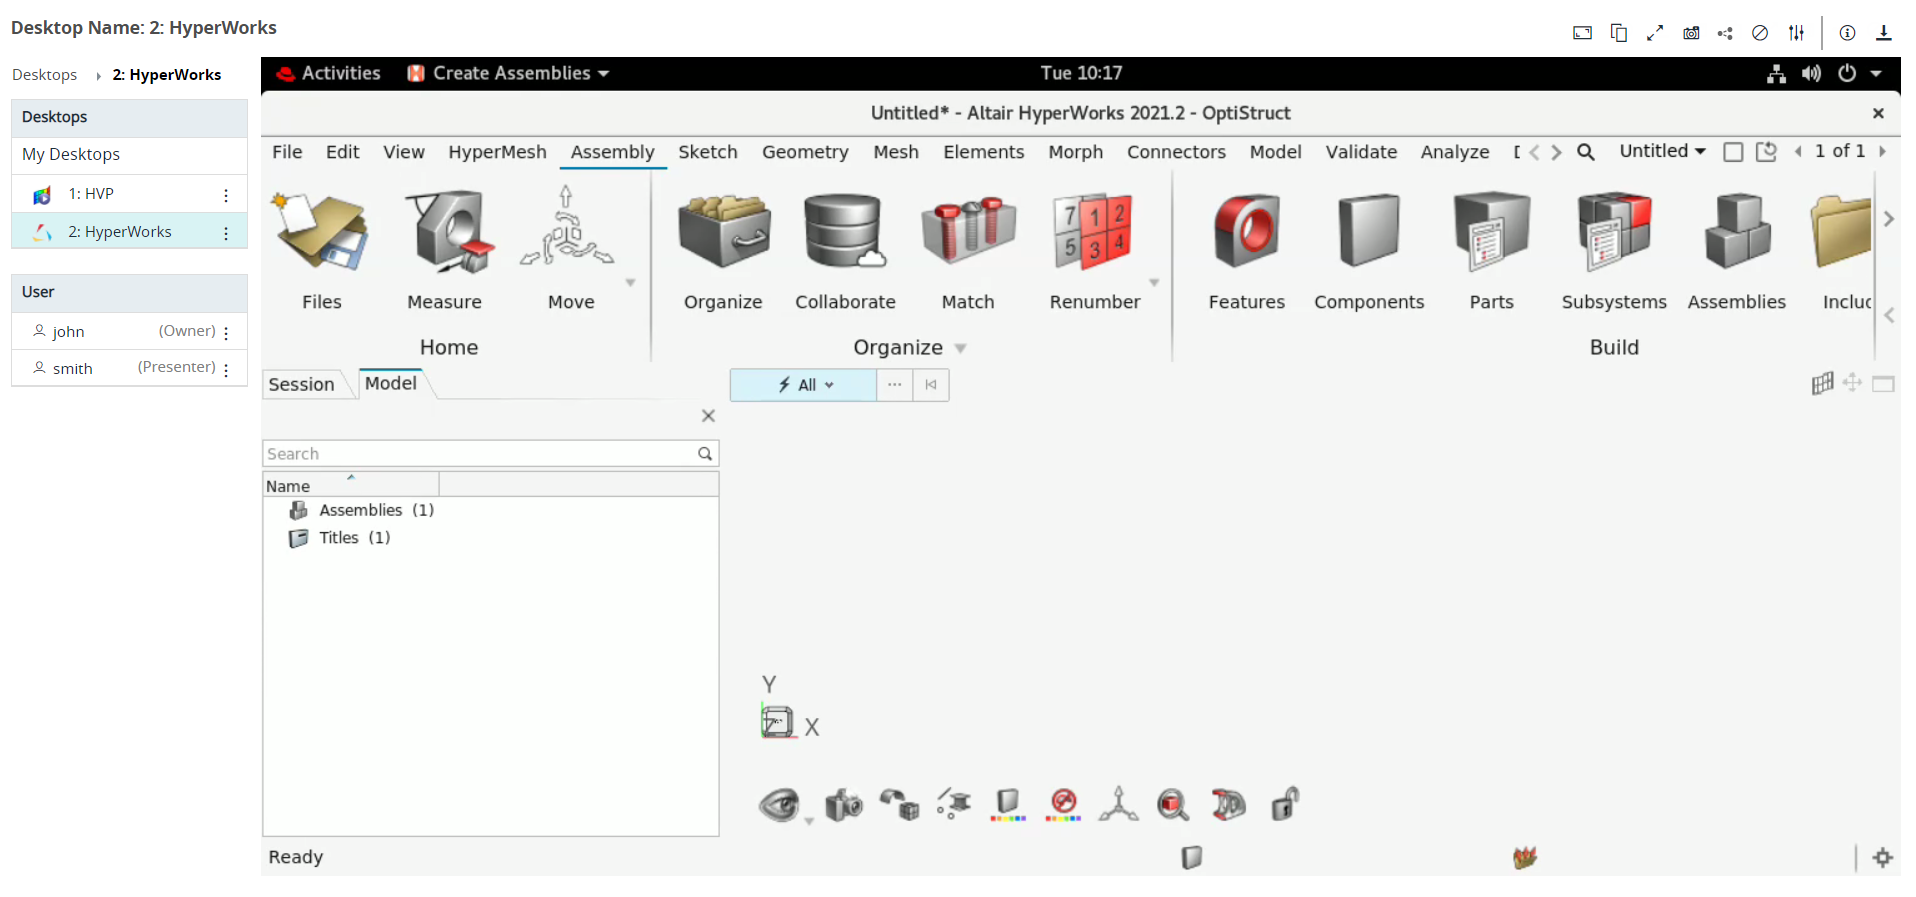This screenshot has width=1916, height=897.
Task: Click the eye view controls icon
Action: (779, 804)
